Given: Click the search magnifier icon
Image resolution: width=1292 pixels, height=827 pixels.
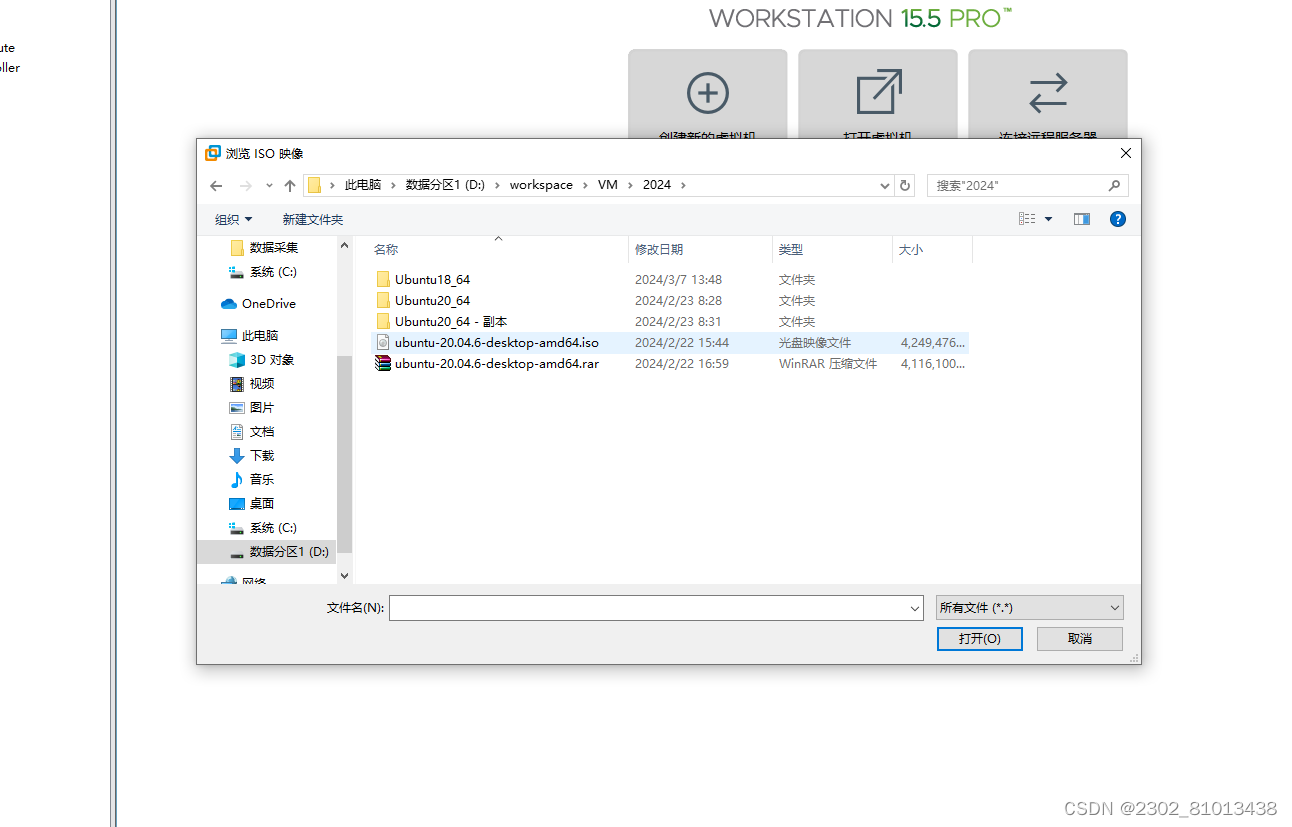Looking at the screenshot, I should tap(1114, 186).
